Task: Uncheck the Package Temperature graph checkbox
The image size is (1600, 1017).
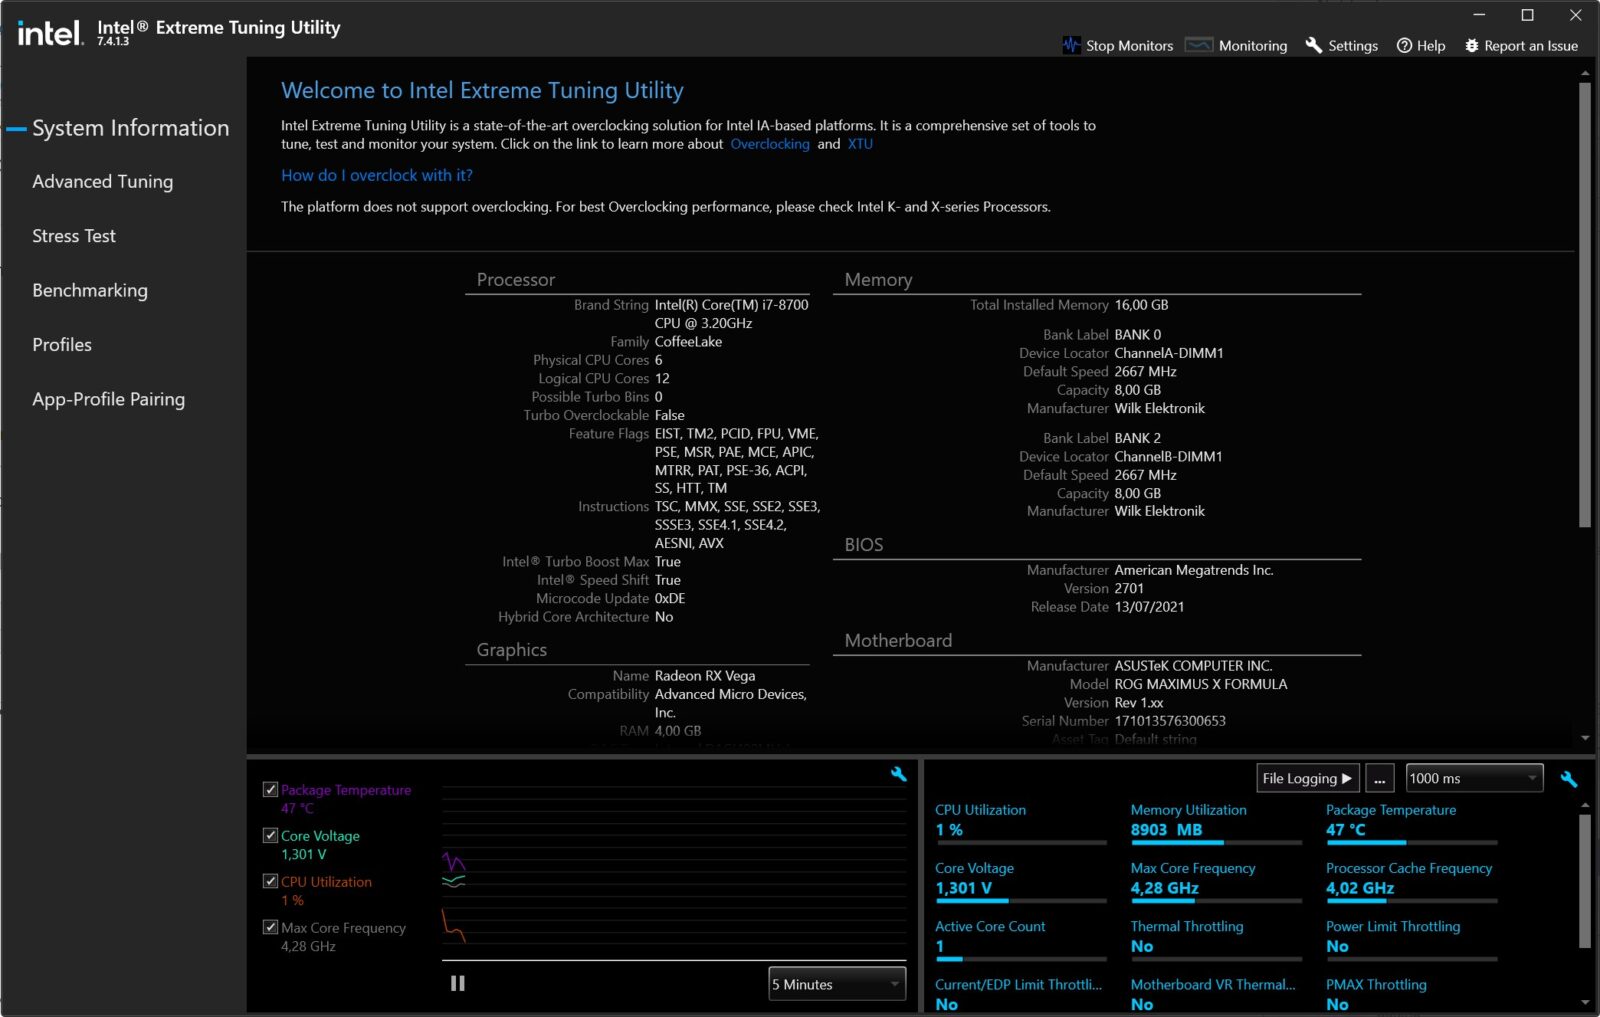Action: [x=270, y=789]
